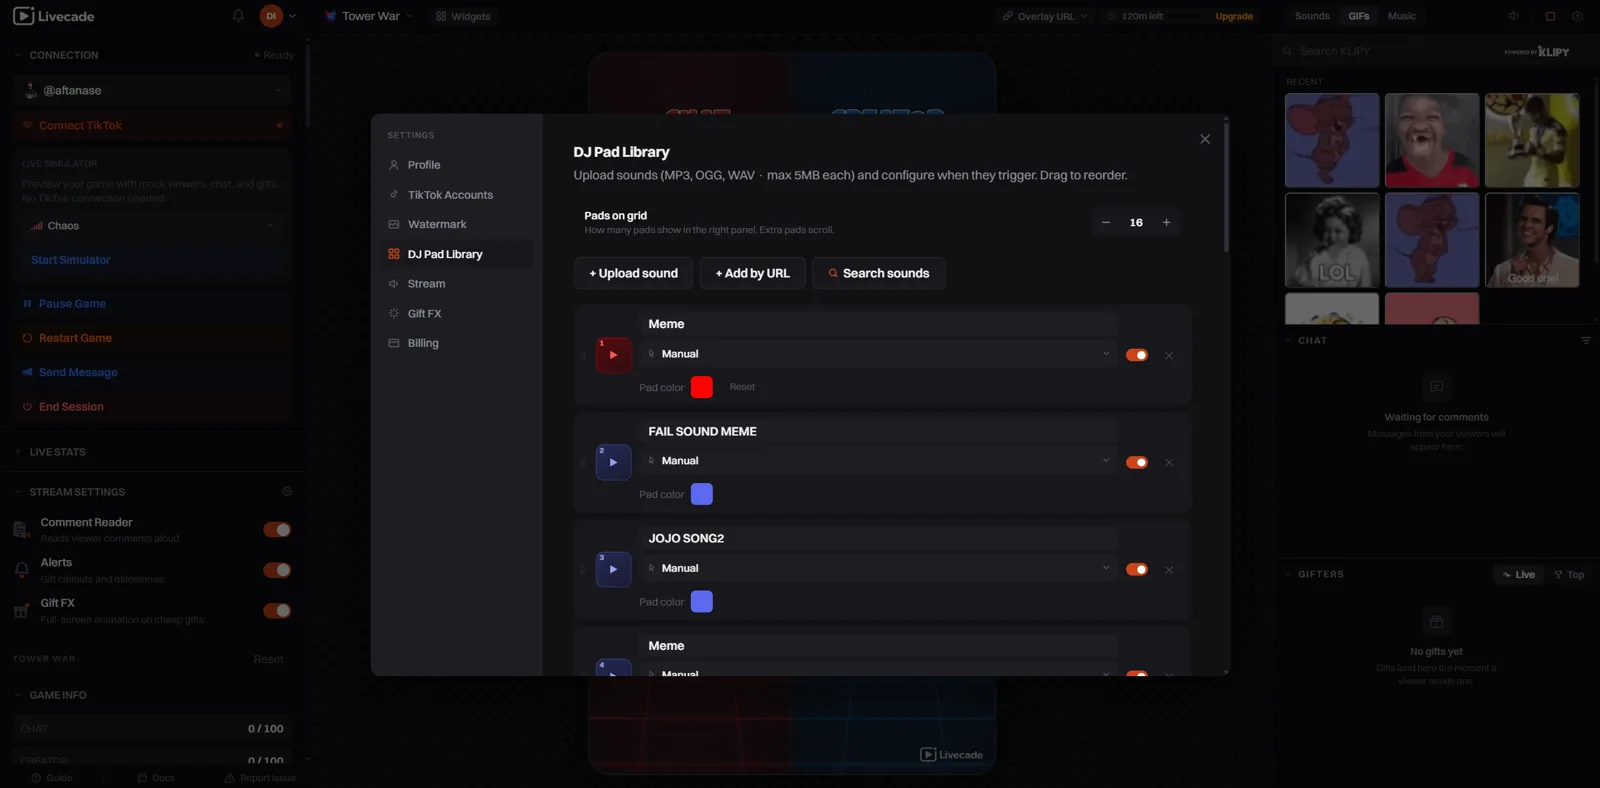Play the FAIL SOUND MEME pad preview
This screenshot has height=788, width=1600.
pyautogui.click(x=613, y=462)
